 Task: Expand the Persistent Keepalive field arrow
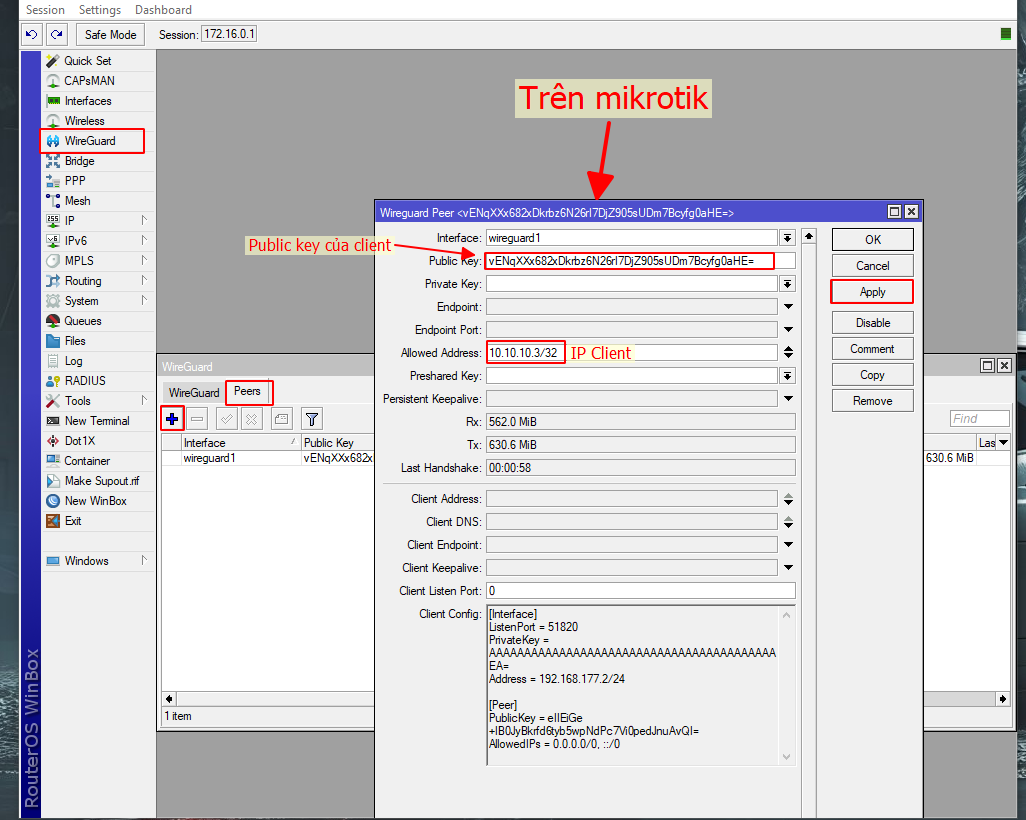click(x=788, y=399)
